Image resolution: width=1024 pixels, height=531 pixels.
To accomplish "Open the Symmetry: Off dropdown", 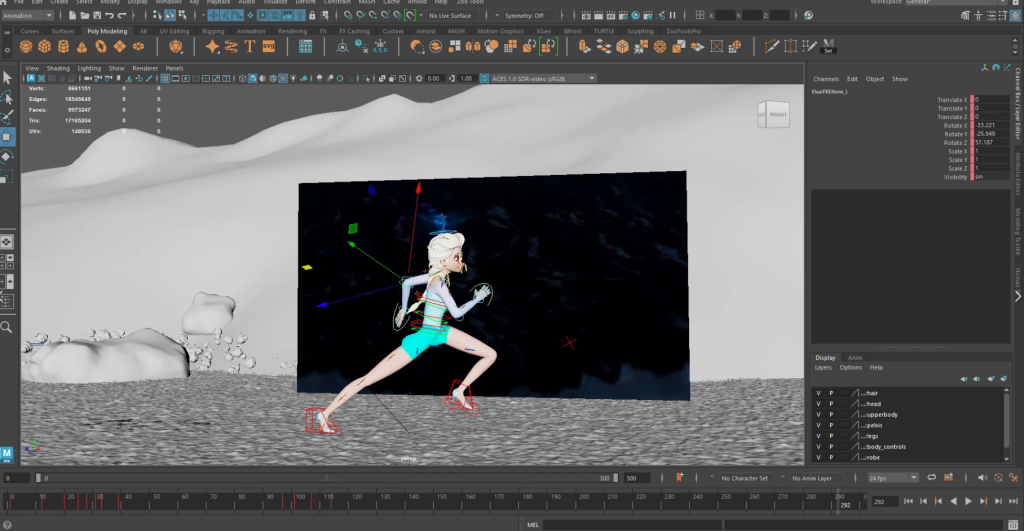I will point(528,15).
